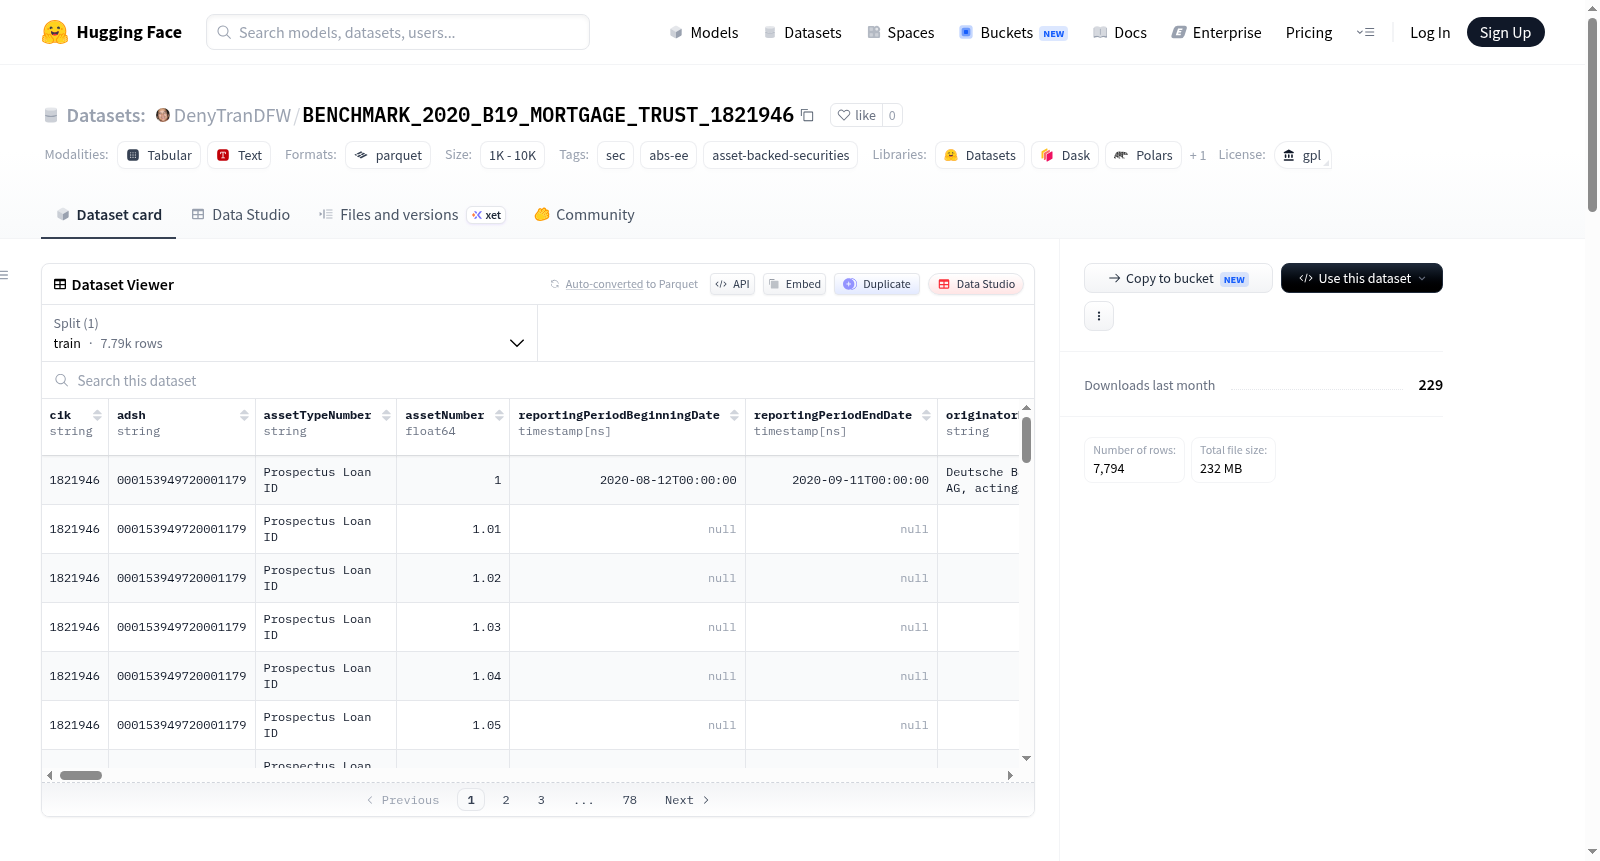Open the Community tab
The image size is (1600, 861).
585,214
